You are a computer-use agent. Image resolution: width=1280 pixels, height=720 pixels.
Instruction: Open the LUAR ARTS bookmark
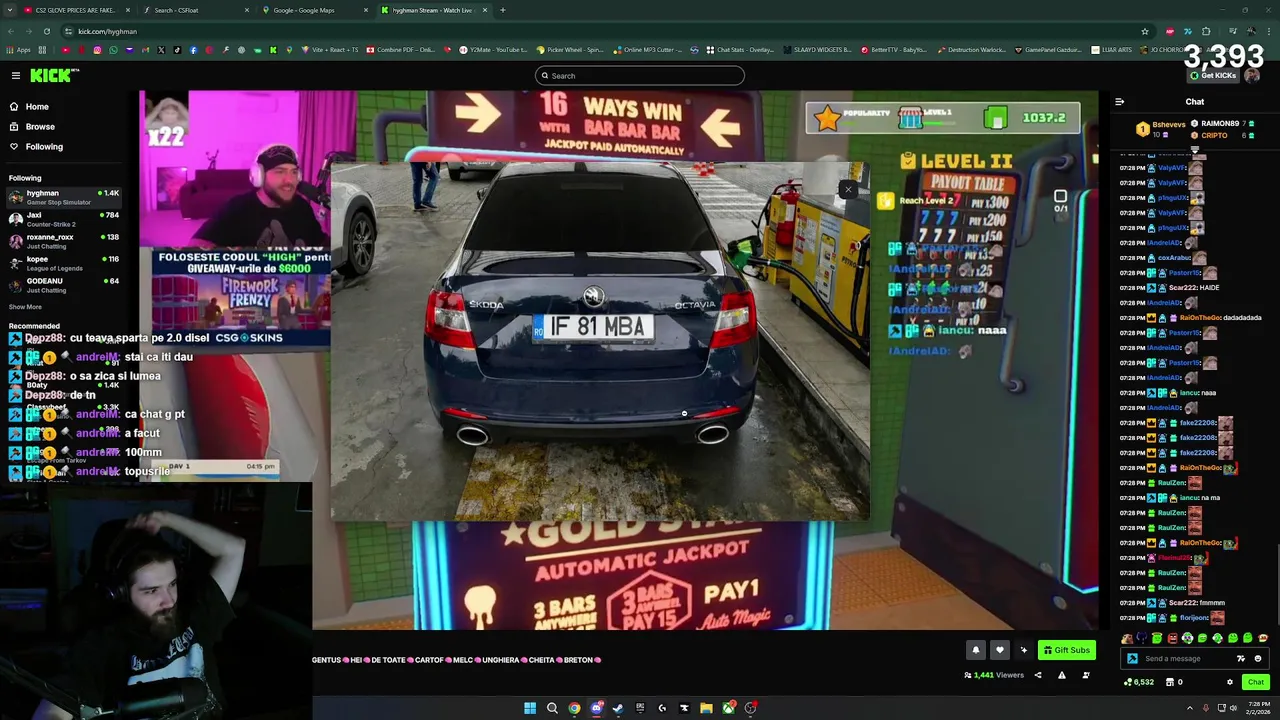point(1113,49)
